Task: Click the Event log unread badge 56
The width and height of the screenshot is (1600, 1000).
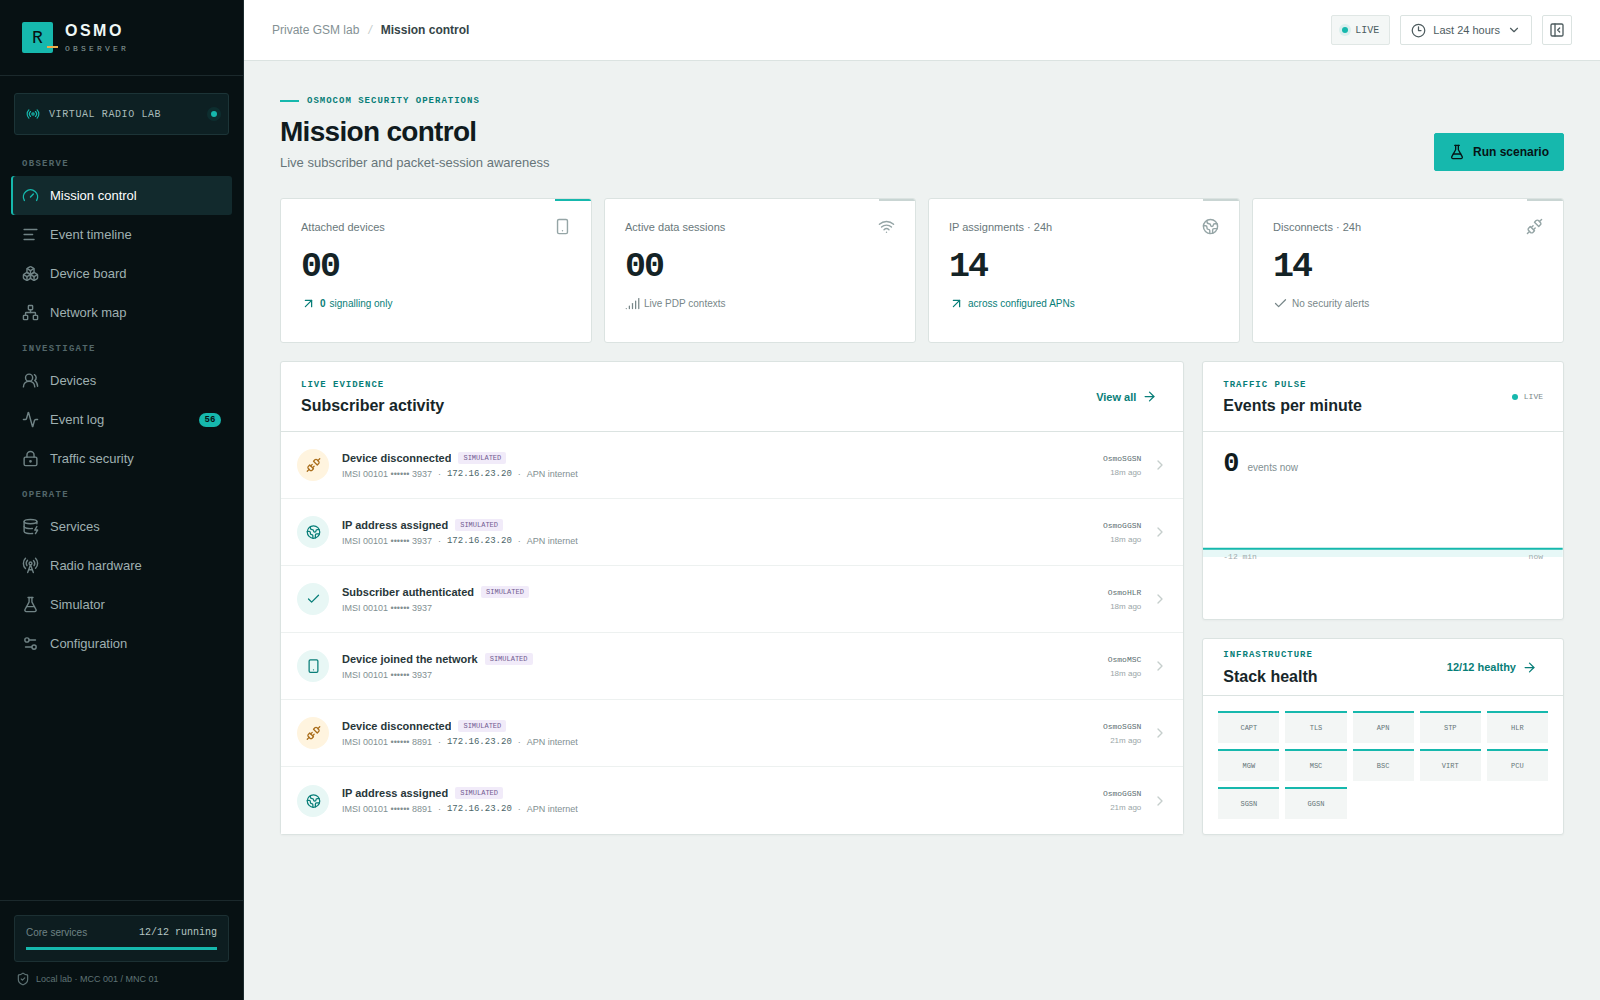Action: (210, 420)
